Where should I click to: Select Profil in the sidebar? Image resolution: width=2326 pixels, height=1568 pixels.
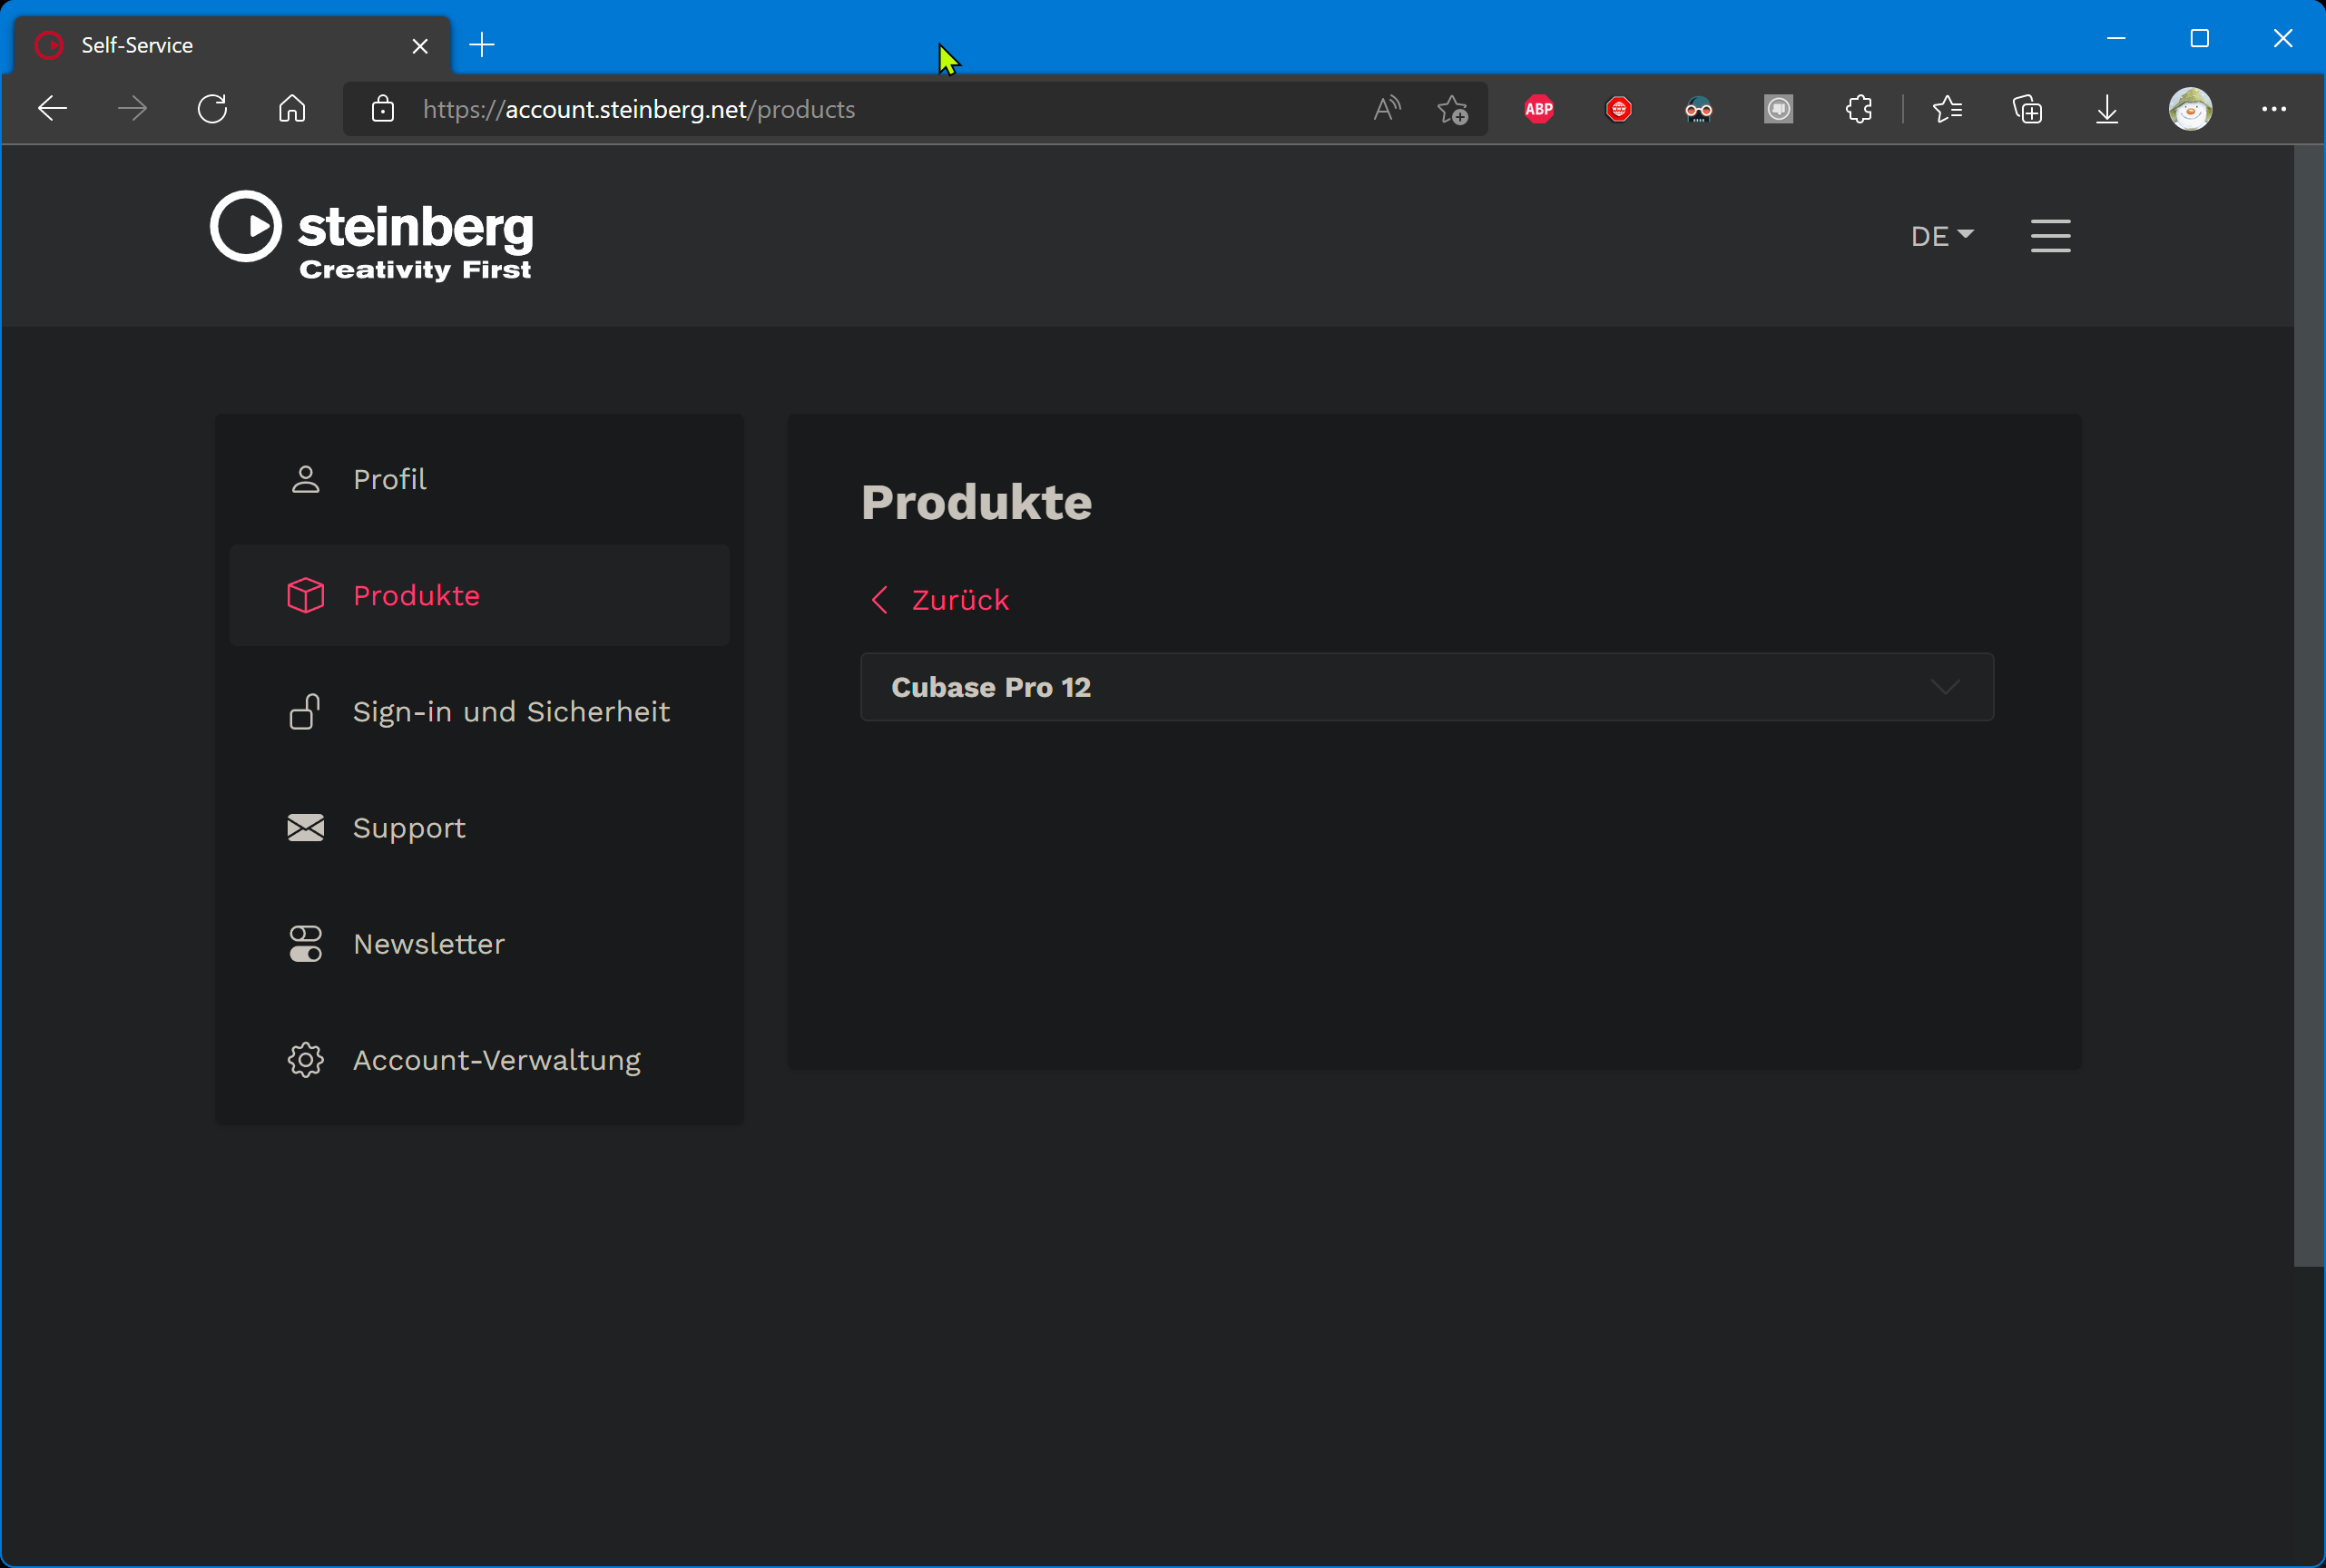click(x=389, y=479)
